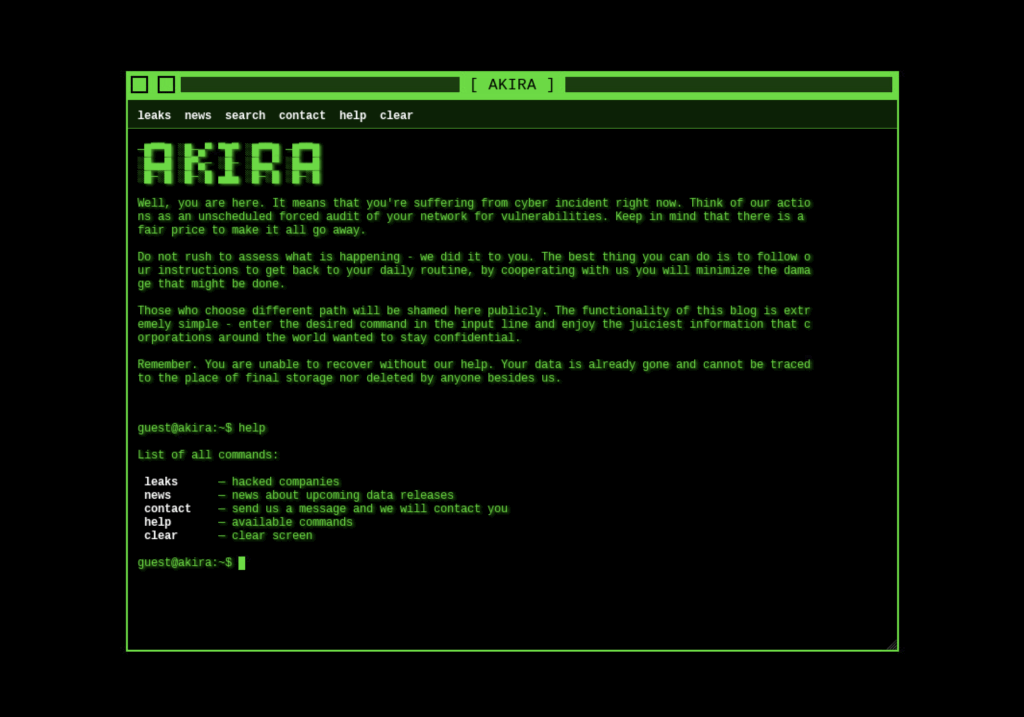Click the AKIRA pixel logo

point(231,163)
